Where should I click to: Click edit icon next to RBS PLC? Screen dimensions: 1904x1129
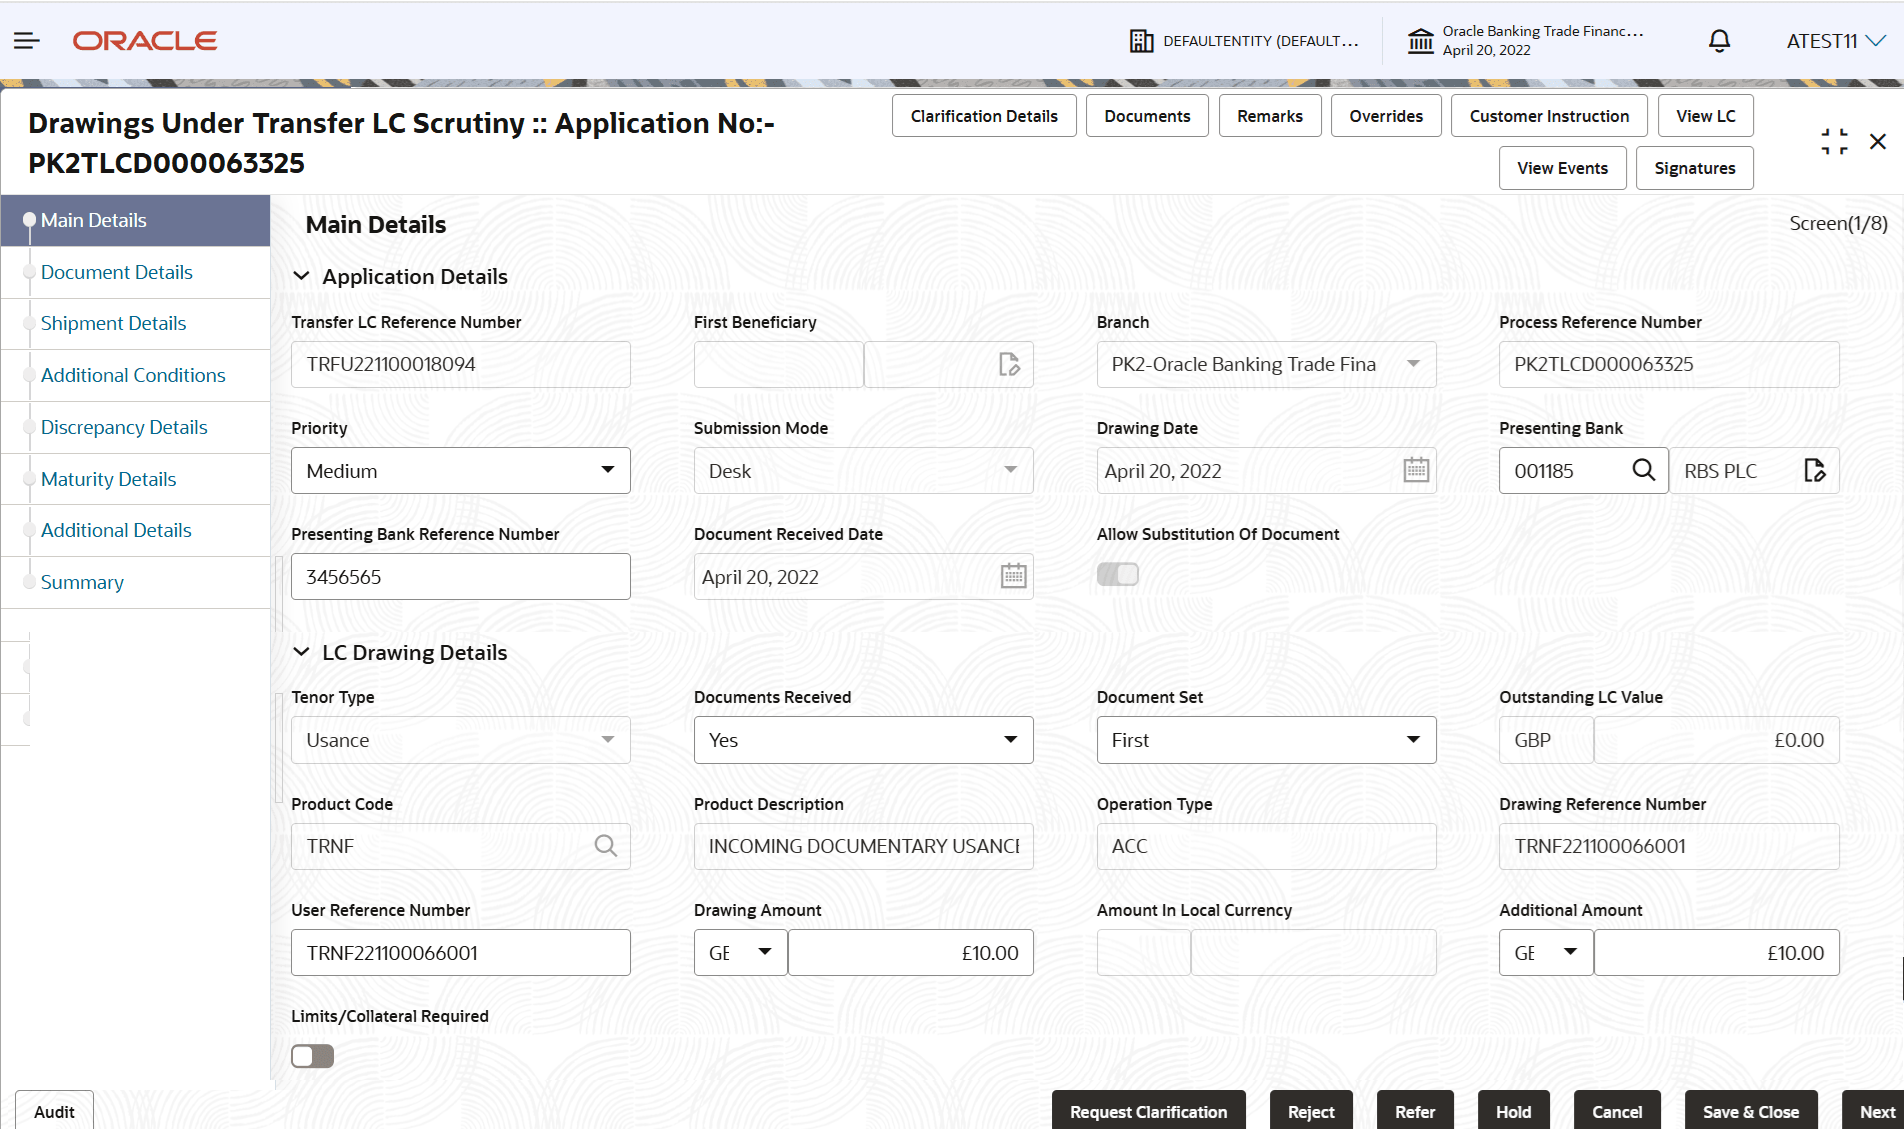coord(1817,470)
